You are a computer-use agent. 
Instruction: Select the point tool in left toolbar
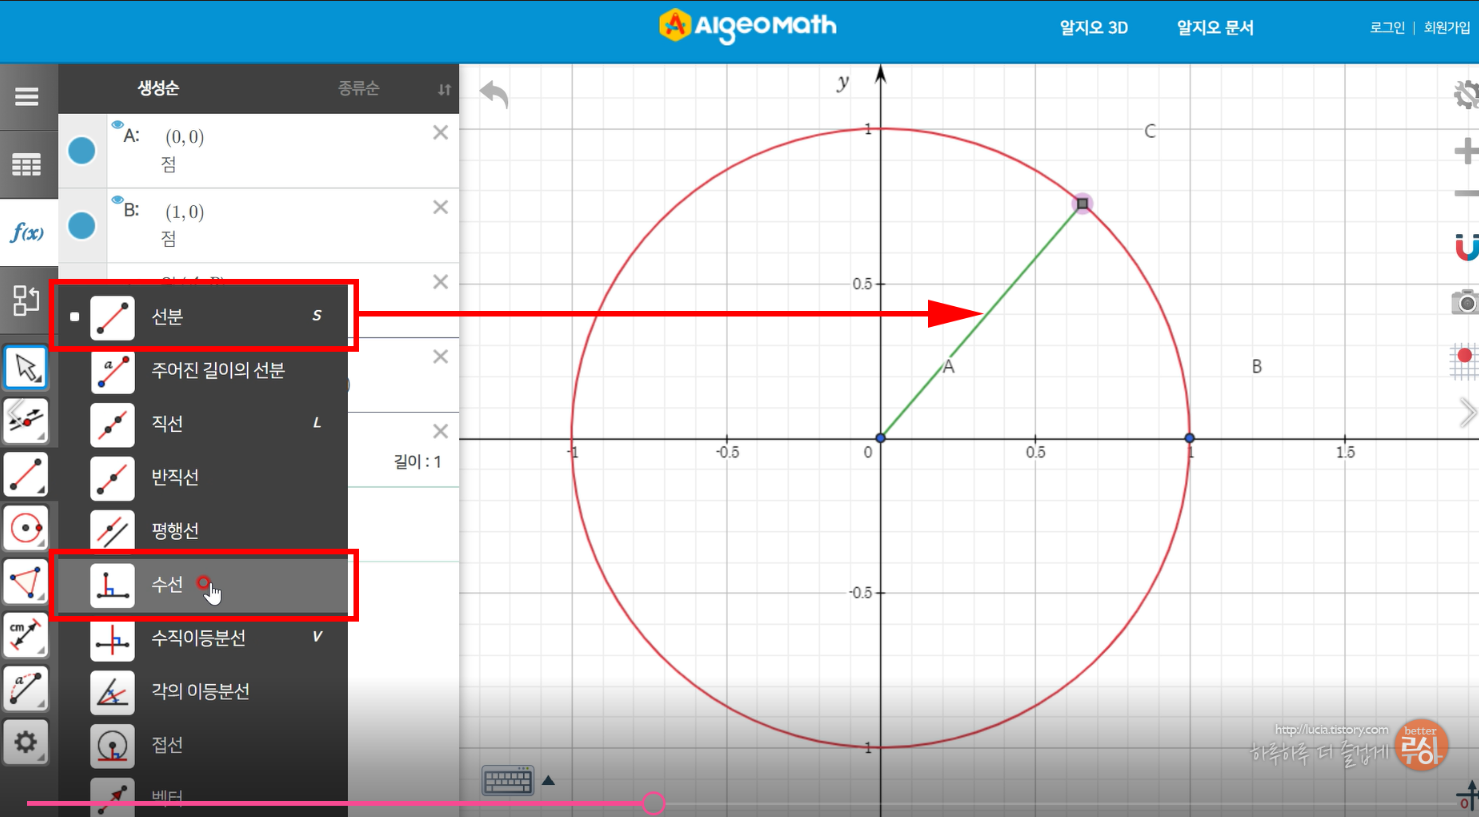pos(26,421)
